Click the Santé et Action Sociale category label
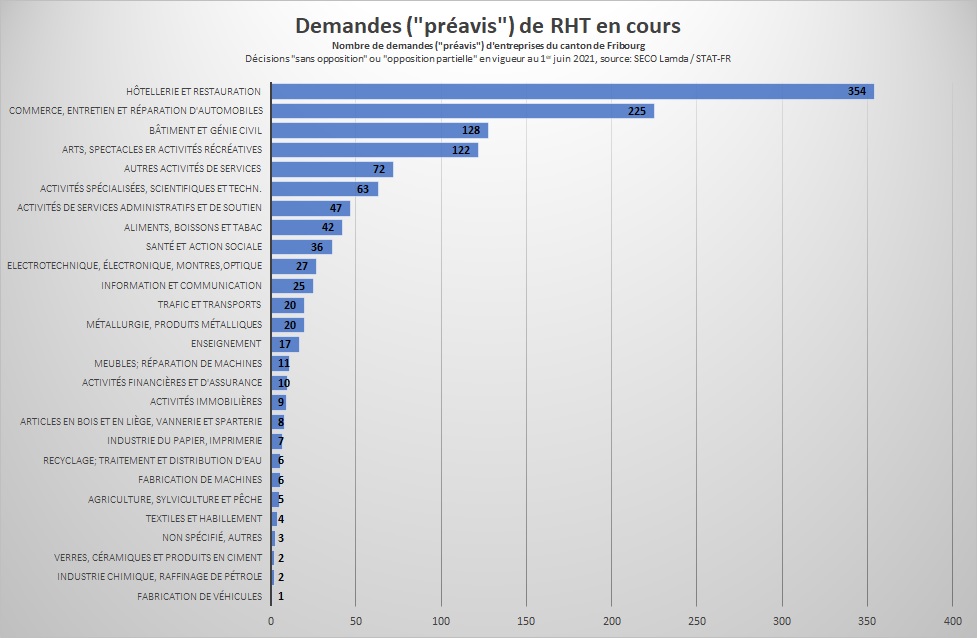977x638 pixels. [x=203, y=247]
